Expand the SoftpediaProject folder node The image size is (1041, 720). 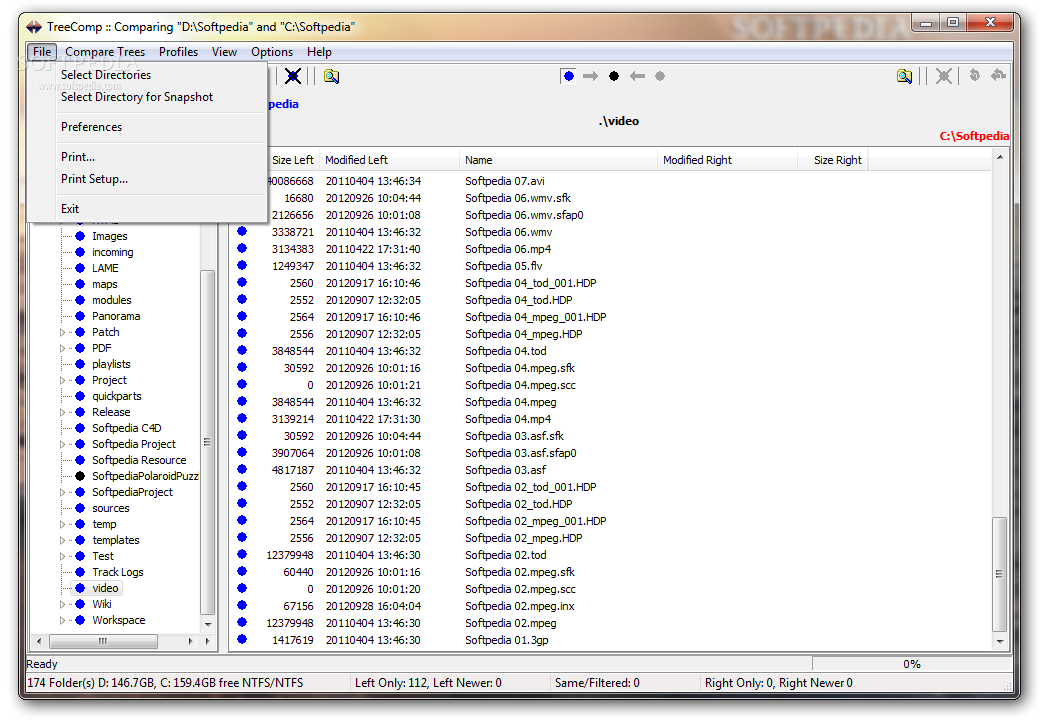tap(63, 492)
